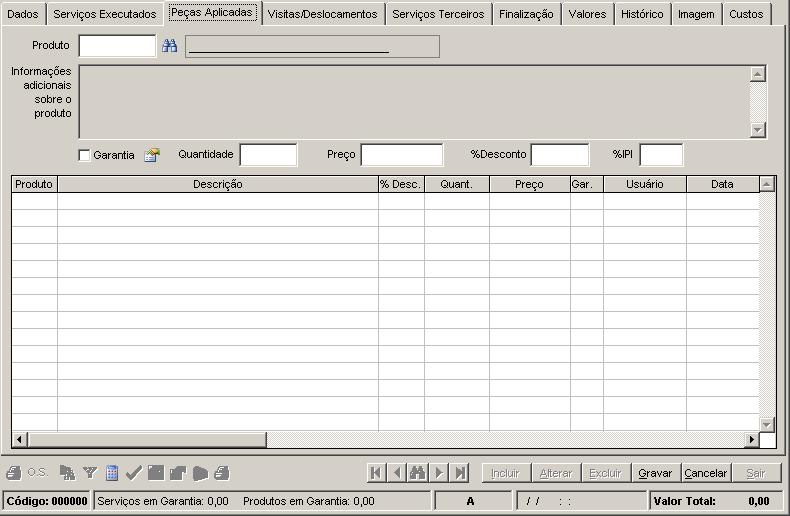790x516 pixels.
Task: Click the Cancelar button
Action: point(705,473)
